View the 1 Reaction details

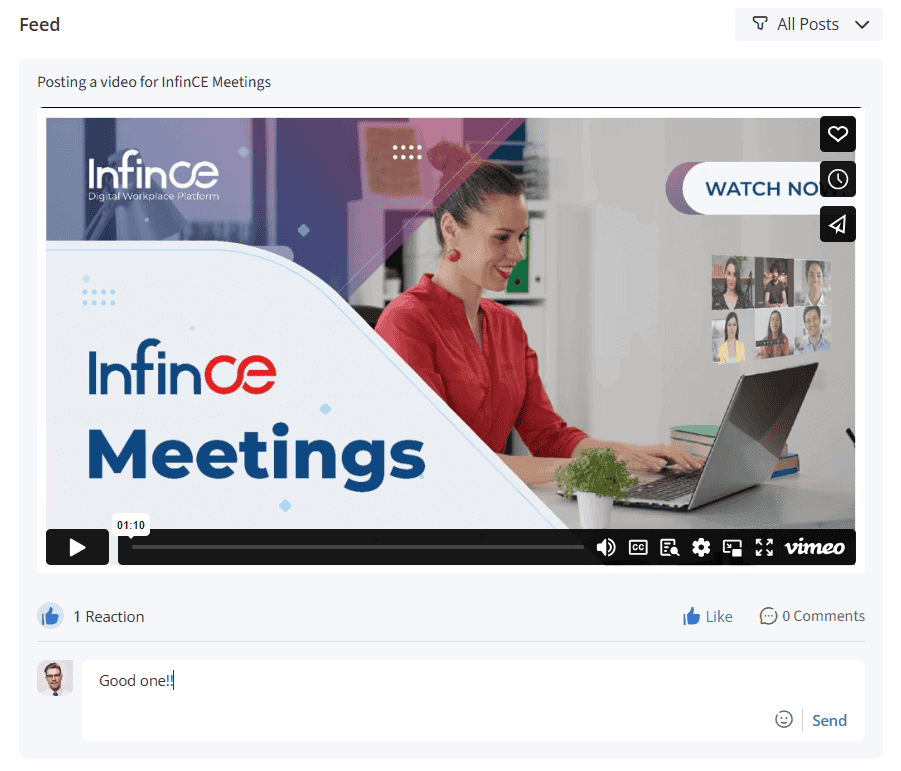(x=109, y=616)
